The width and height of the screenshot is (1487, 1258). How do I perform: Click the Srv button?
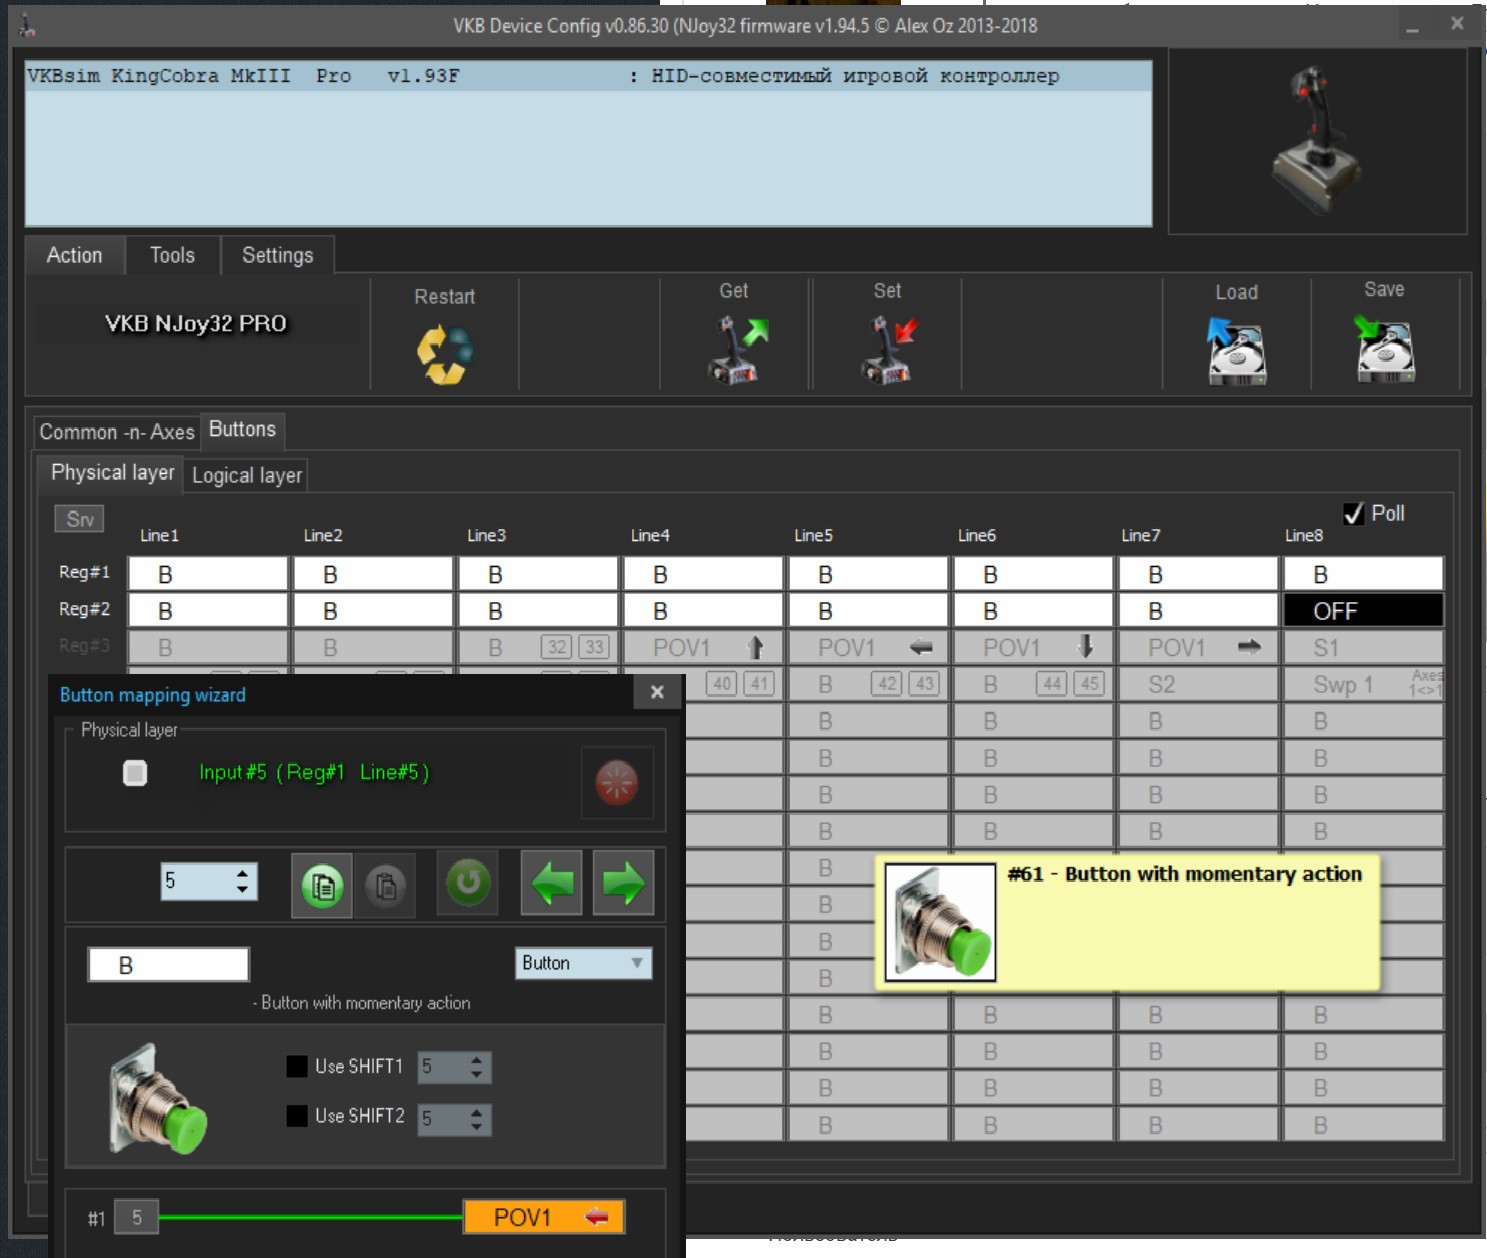click(79, 519)
